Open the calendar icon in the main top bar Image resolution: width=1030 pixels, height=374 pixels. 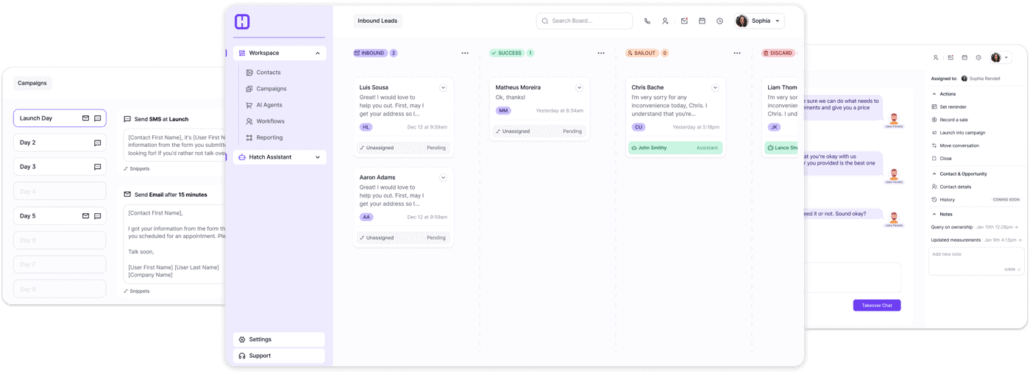pos(702,21)
